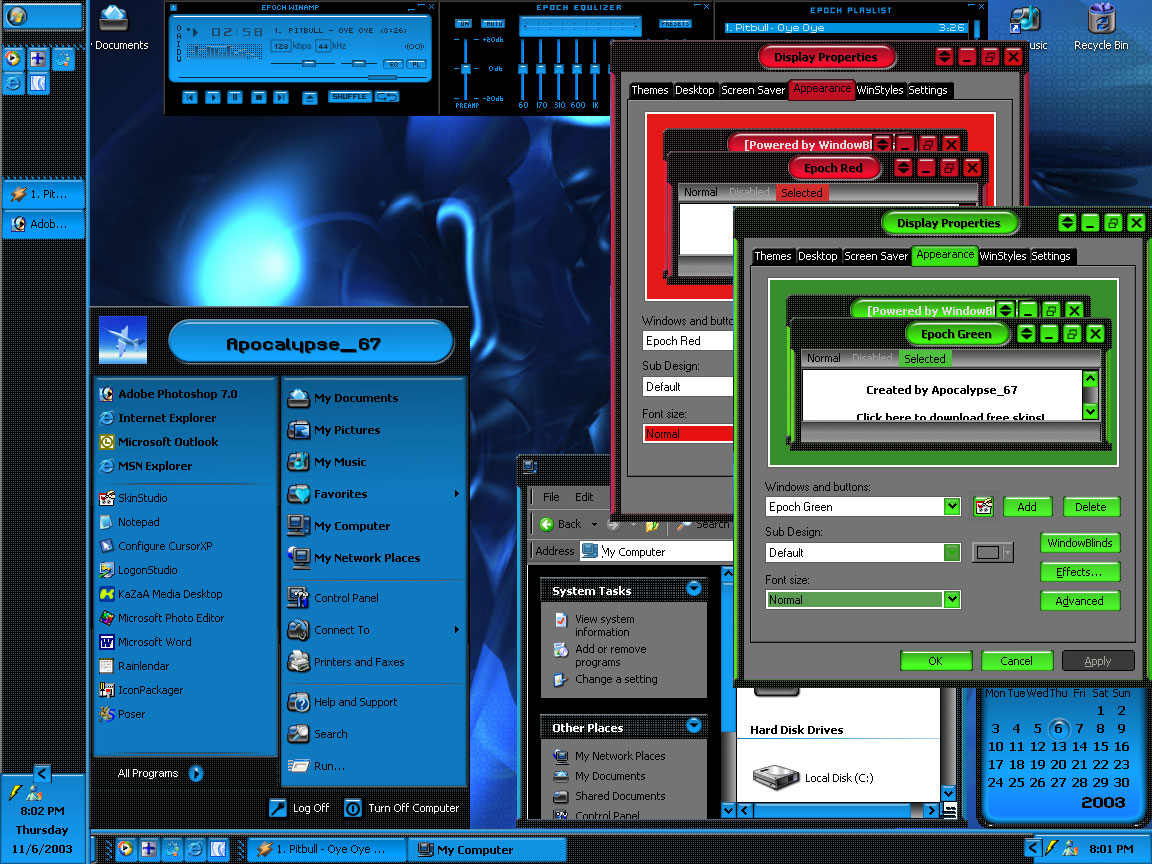Click the equalizer PREAMP slider
1152x864 pixels.
(x=465, y=68)
